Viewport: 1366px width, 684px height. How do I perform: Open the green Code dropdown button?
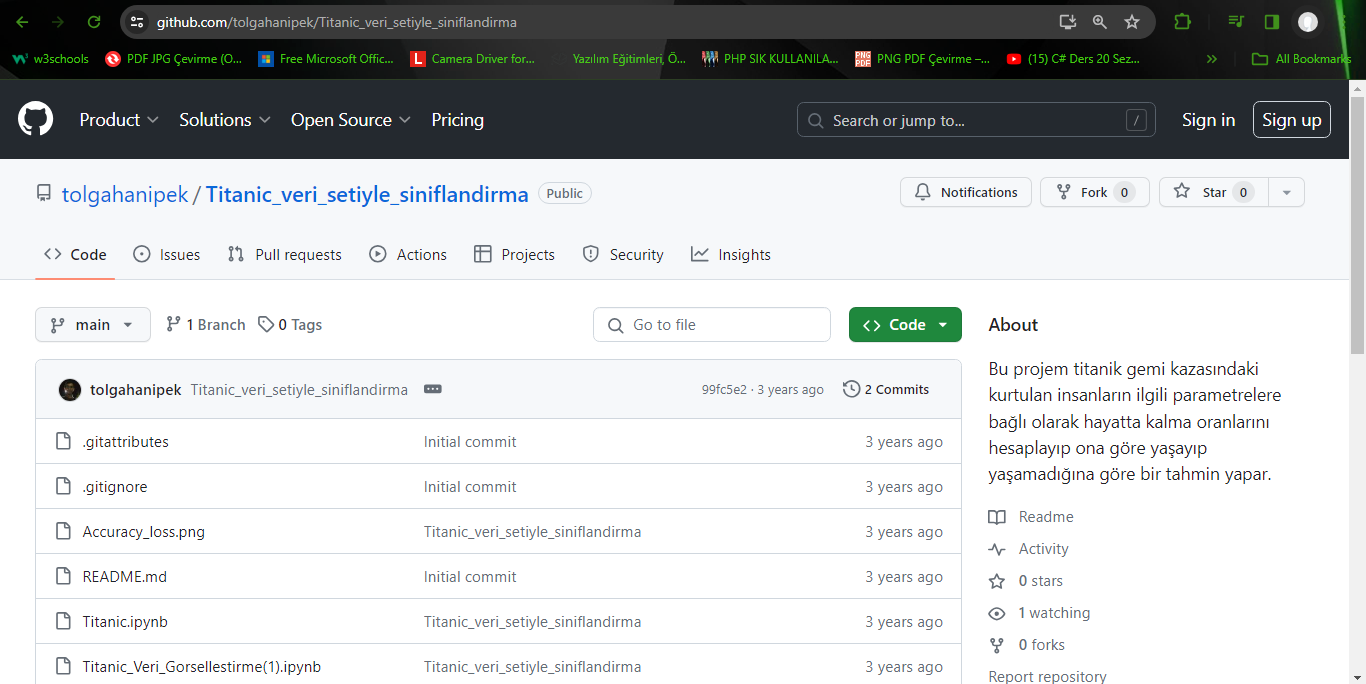904,325
